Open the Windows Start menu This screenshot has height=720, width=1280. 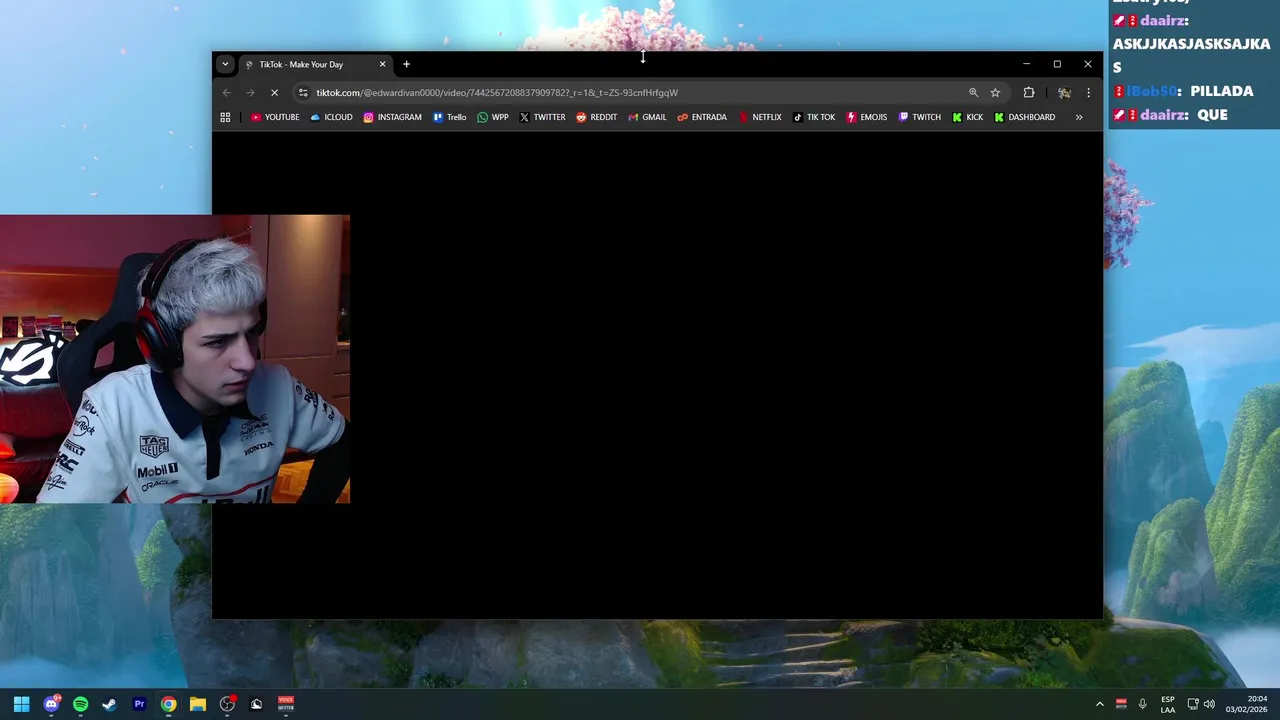point(22,704)
